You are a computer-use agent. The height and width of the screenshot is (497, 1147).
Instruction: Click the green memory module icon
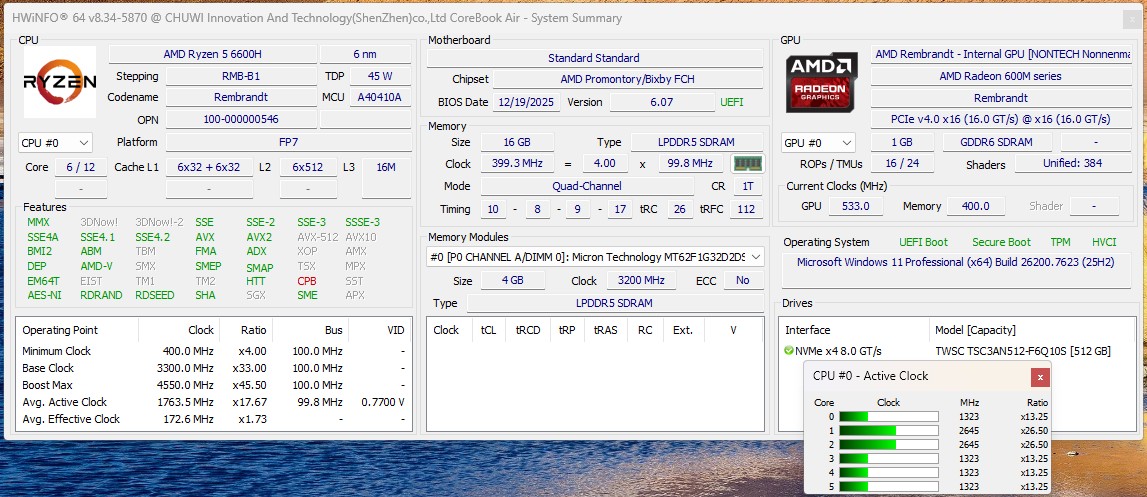click(x=747, y=164)
